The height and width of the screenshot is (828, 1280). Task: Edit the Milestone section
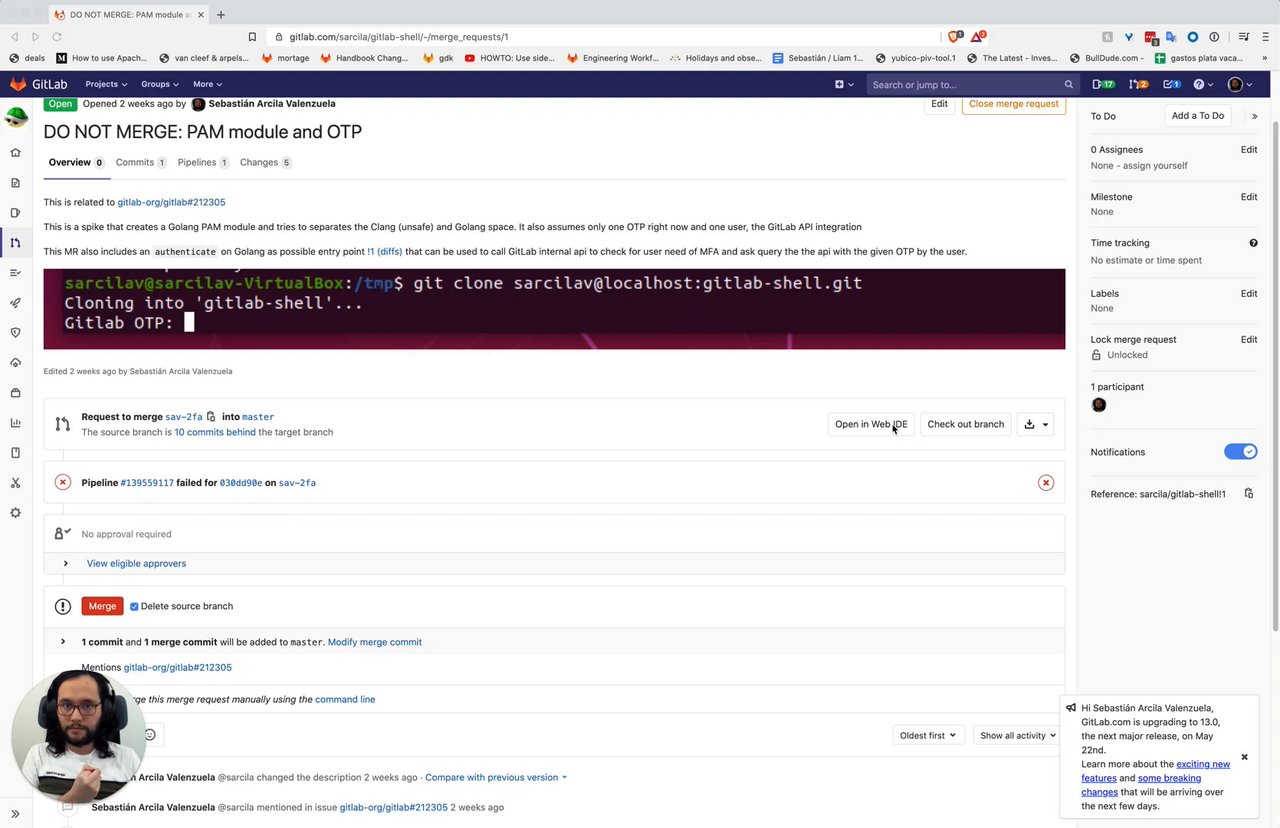[x=1249, y=197]
